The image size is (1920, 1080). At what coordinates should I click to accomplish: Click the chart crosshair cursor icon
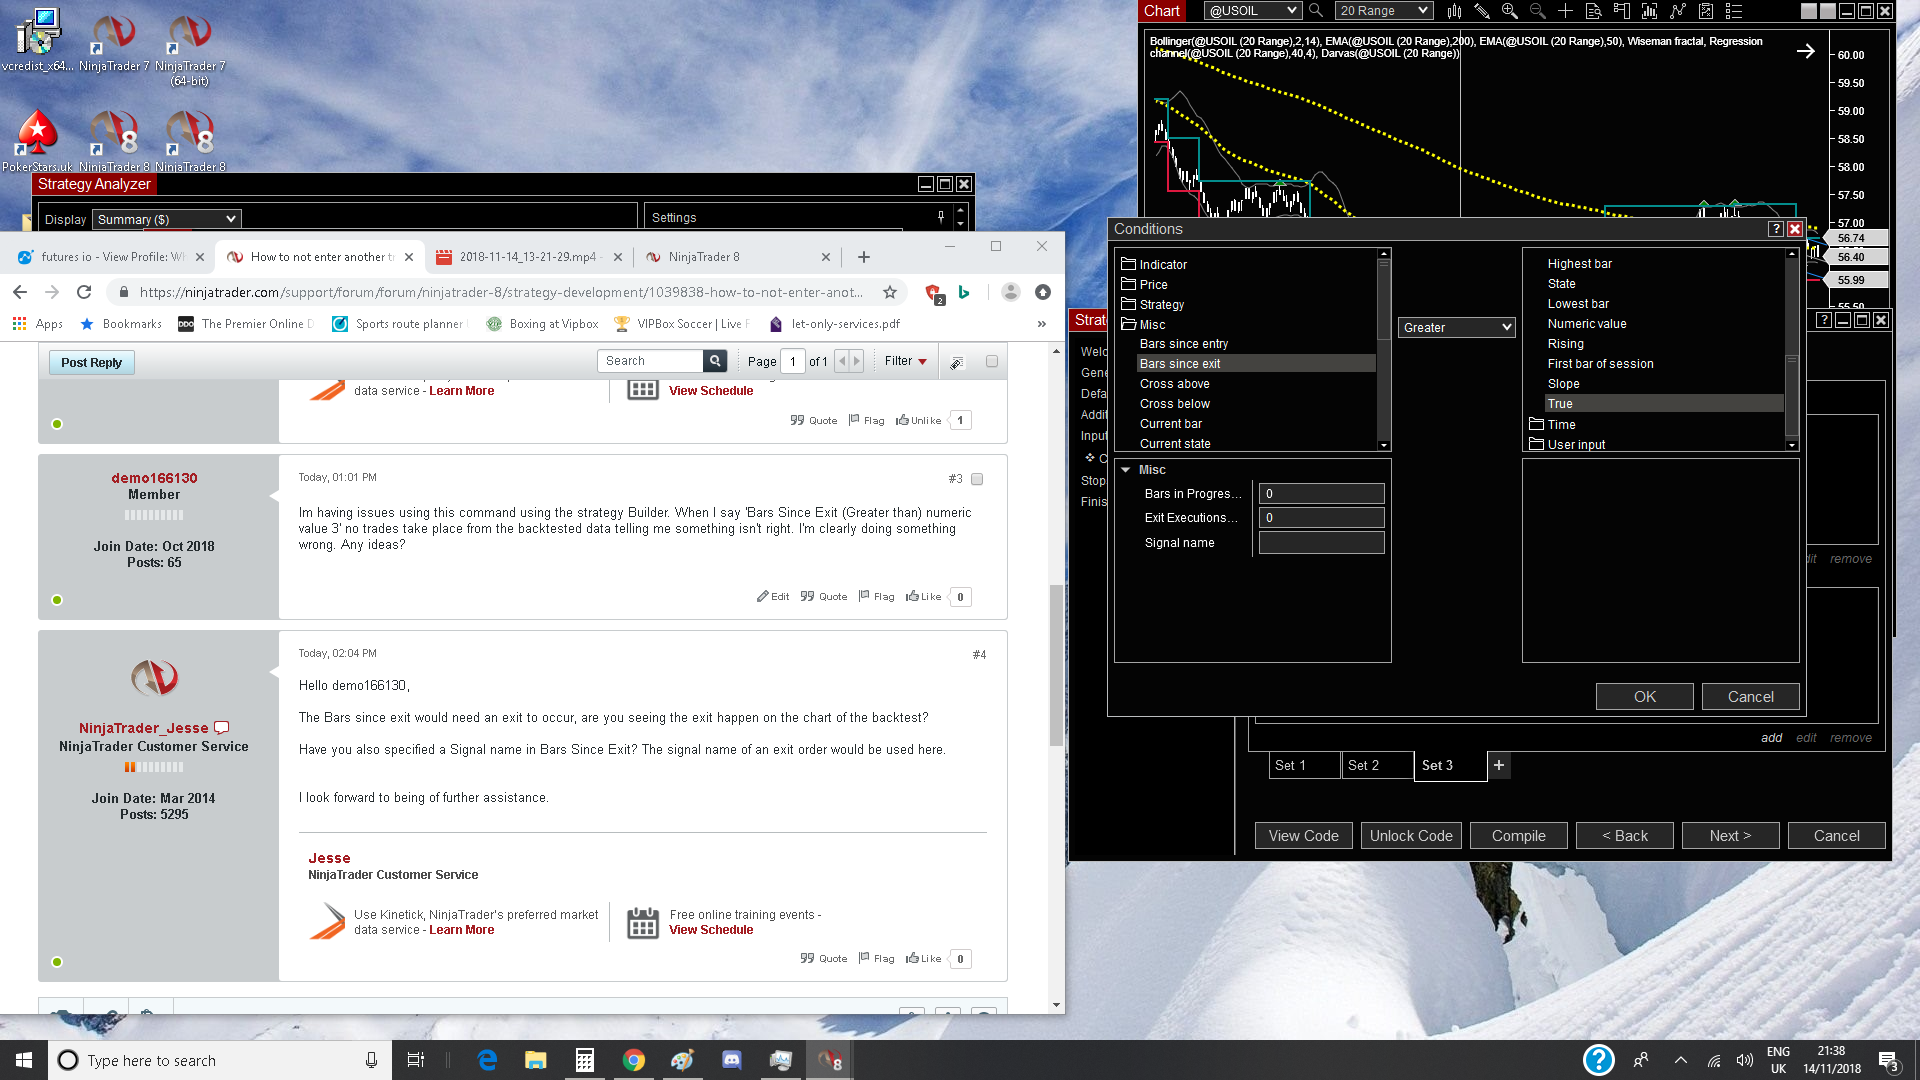pos(1565,11)
